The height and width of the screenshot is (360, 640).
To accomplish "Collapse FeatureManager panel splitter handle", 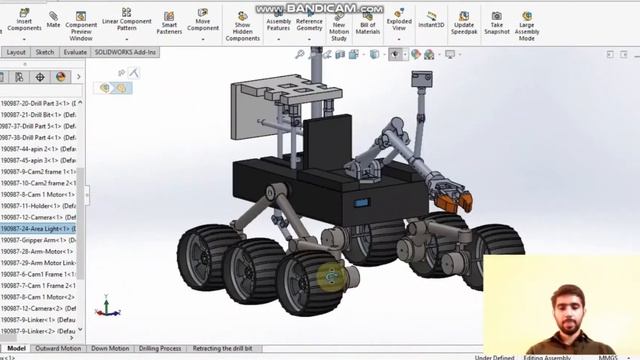I will pos(87,195).
